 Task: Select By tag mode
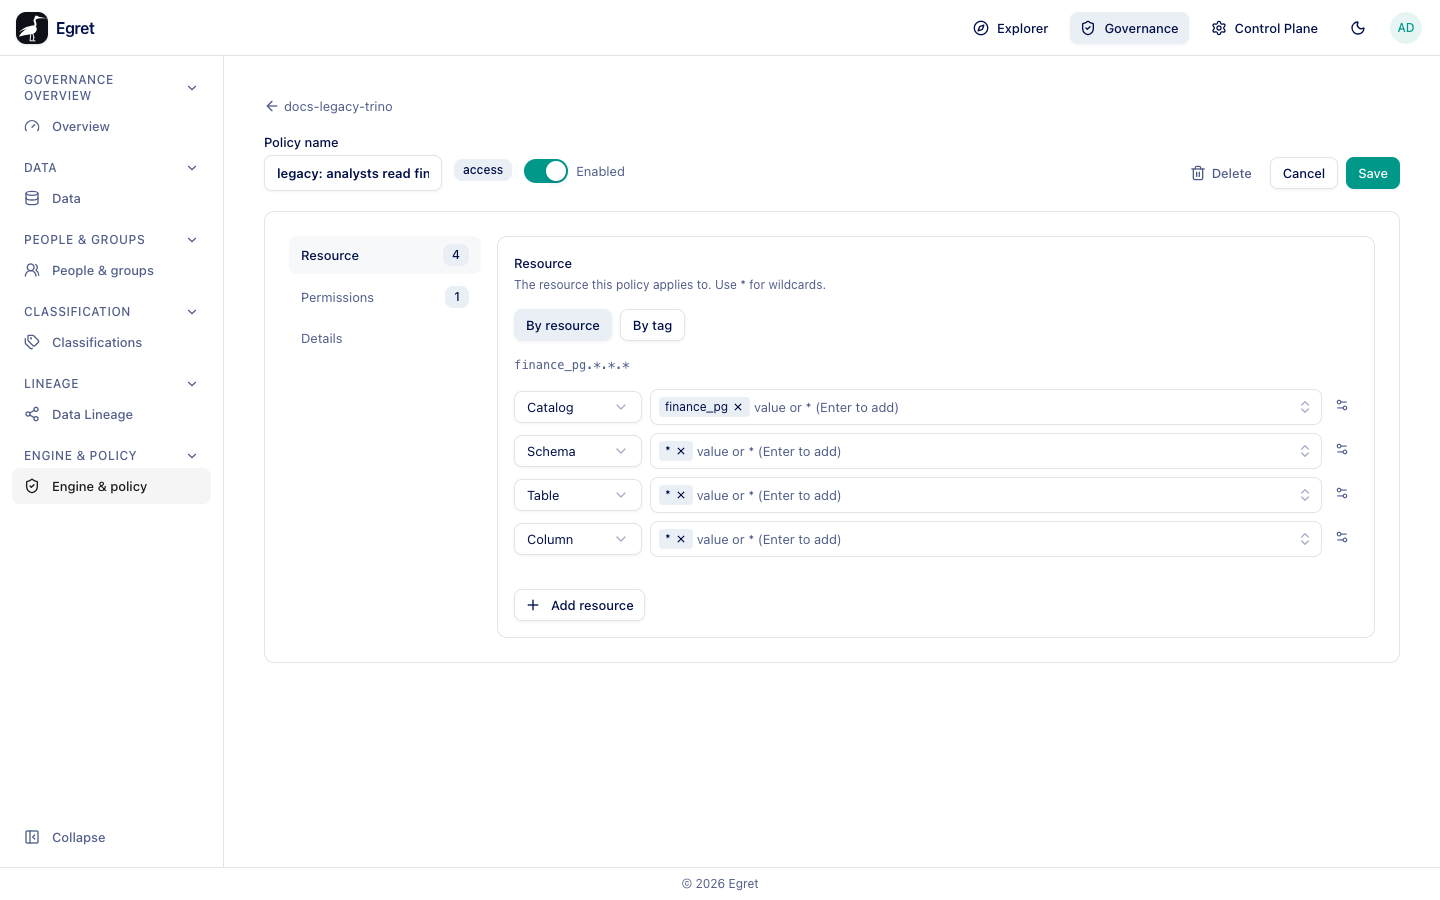[x=652, y=325]
